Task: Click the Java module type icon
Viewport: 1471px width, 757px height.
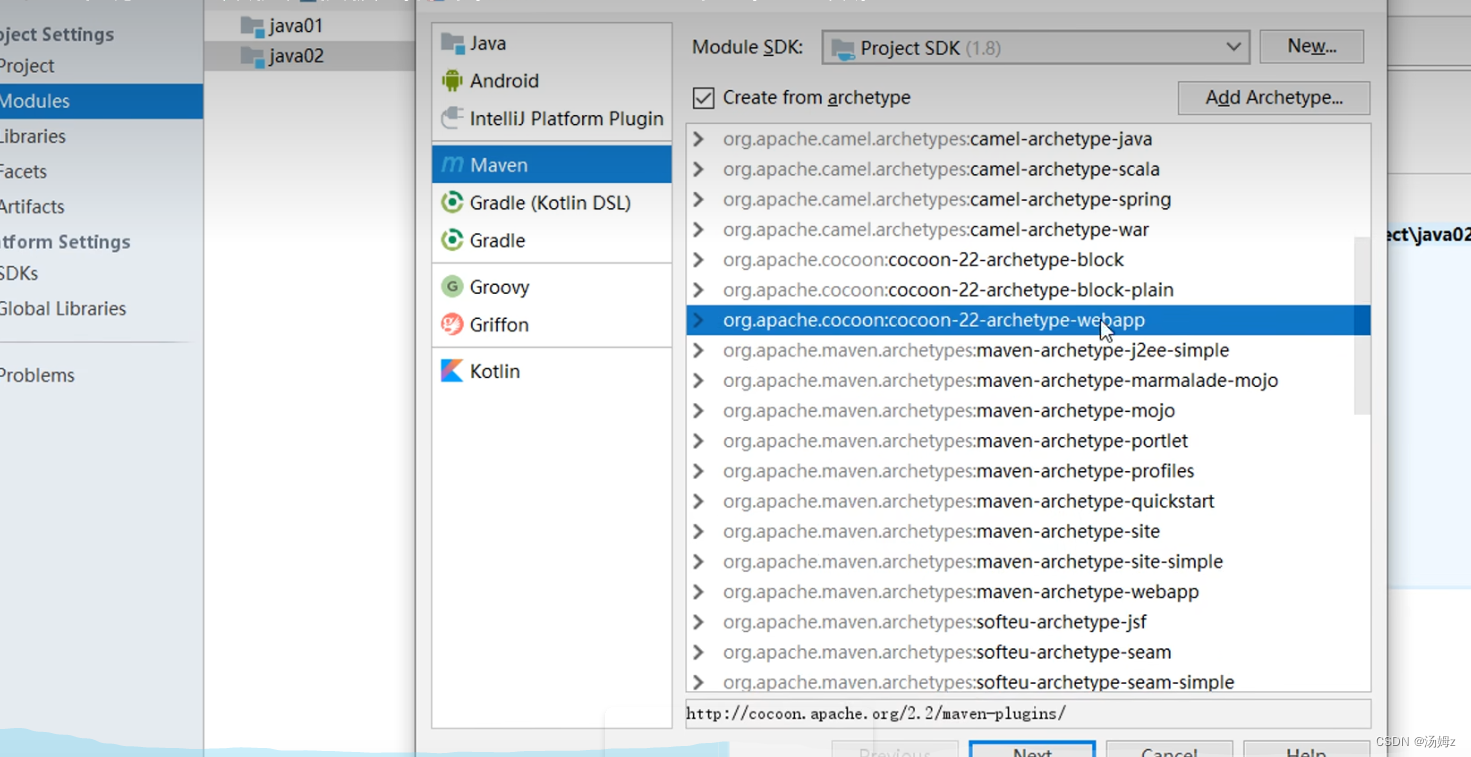Action: click(x=453, y=43)
